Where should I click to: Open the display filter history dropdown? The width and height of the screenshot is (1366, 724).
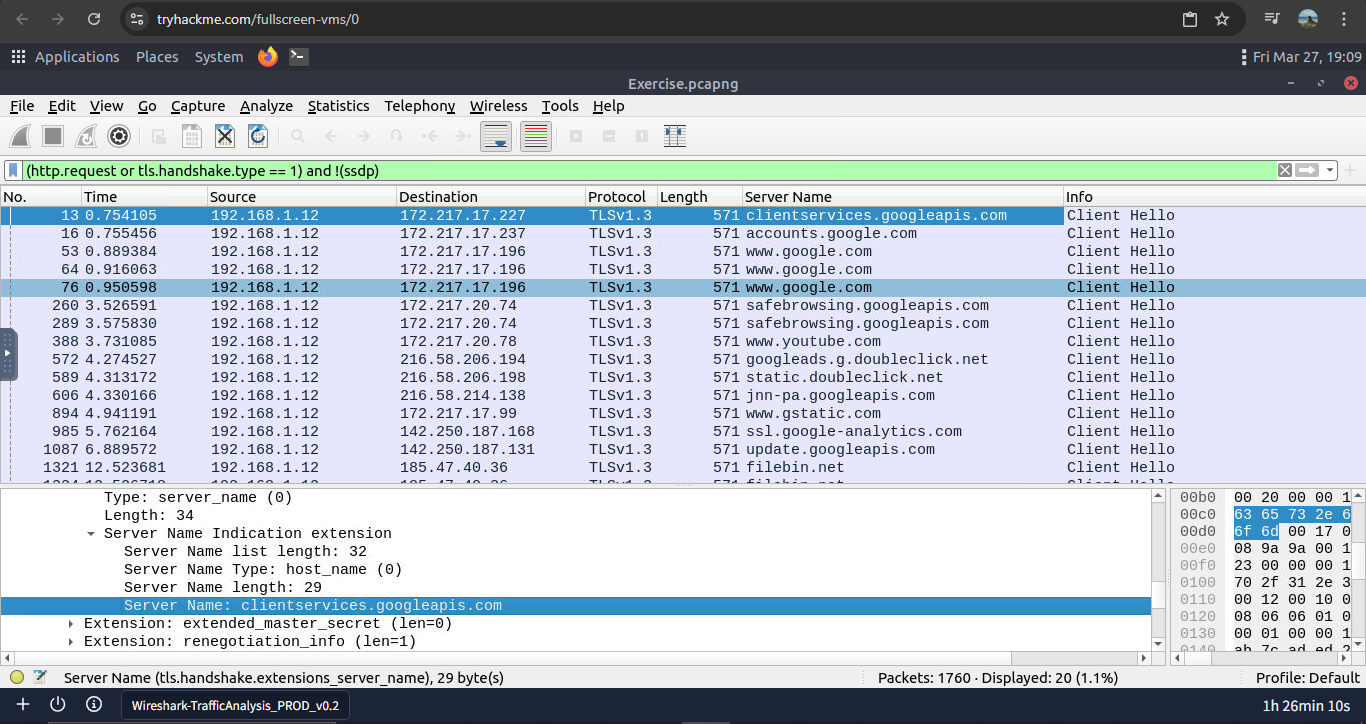1330,170
